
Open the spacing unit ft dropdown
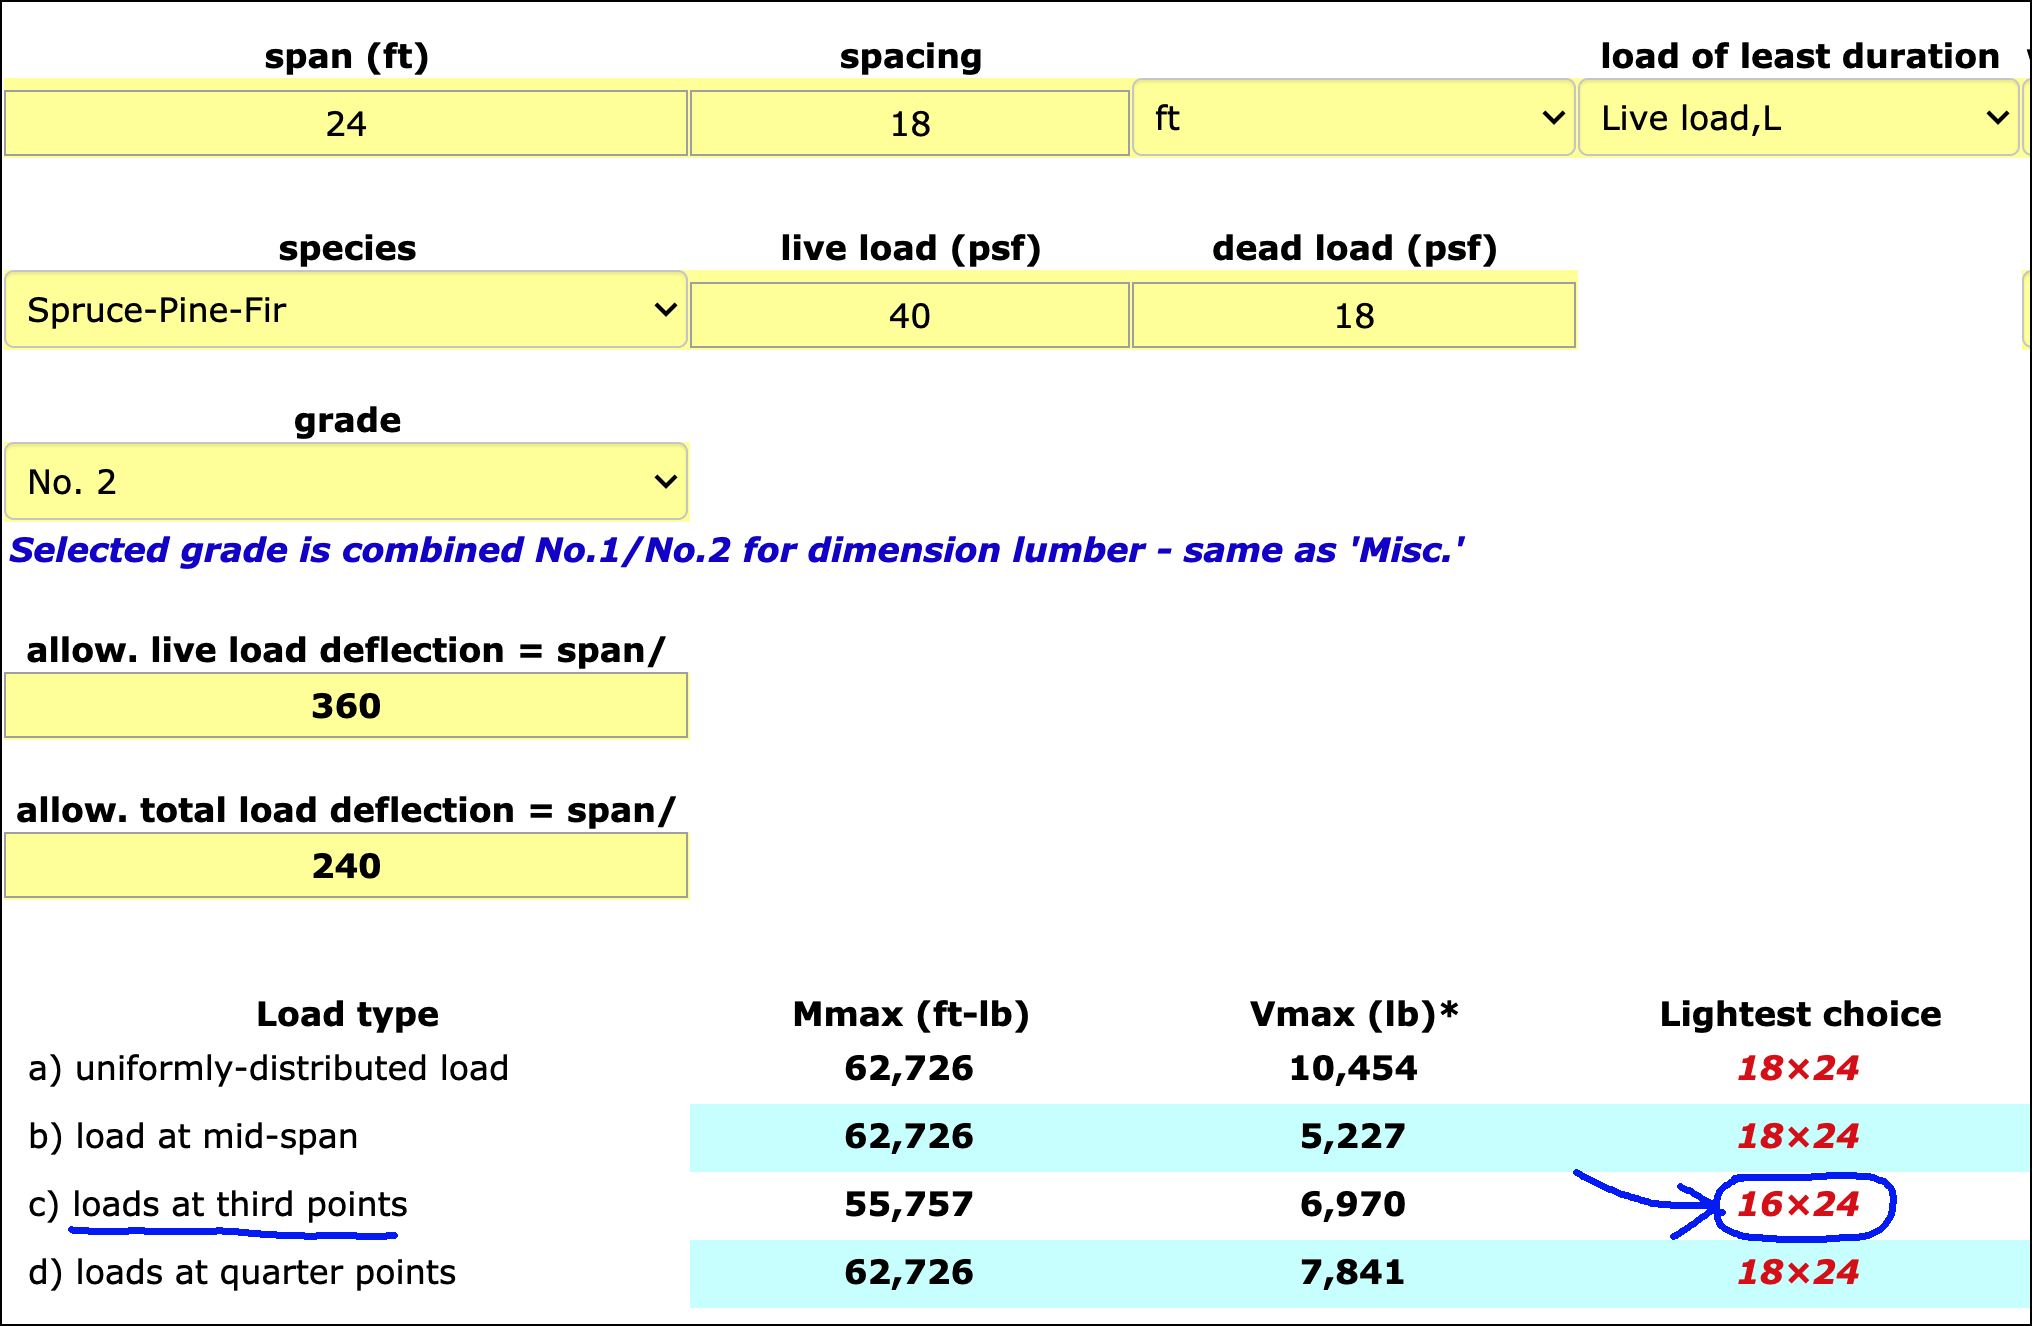(1353, 118)
